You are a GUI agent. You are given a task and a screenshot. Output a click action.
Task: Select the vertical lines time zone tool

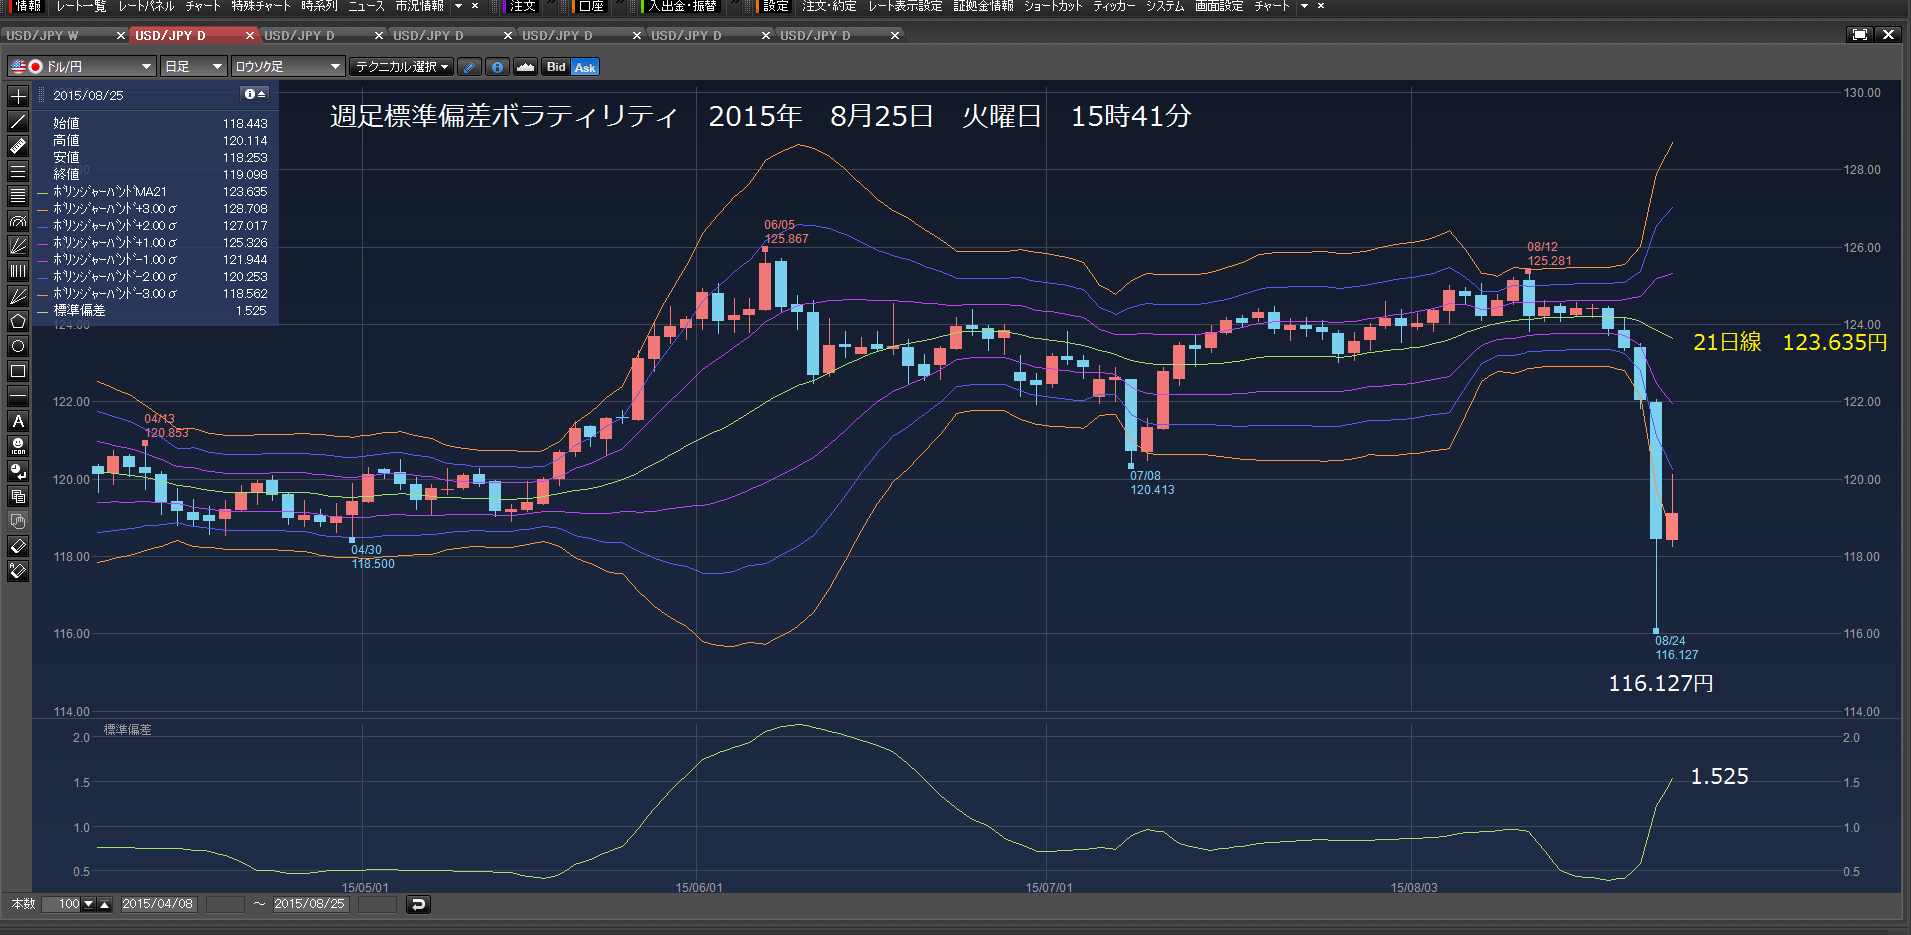pyautogui.click(x=18, y=271)
